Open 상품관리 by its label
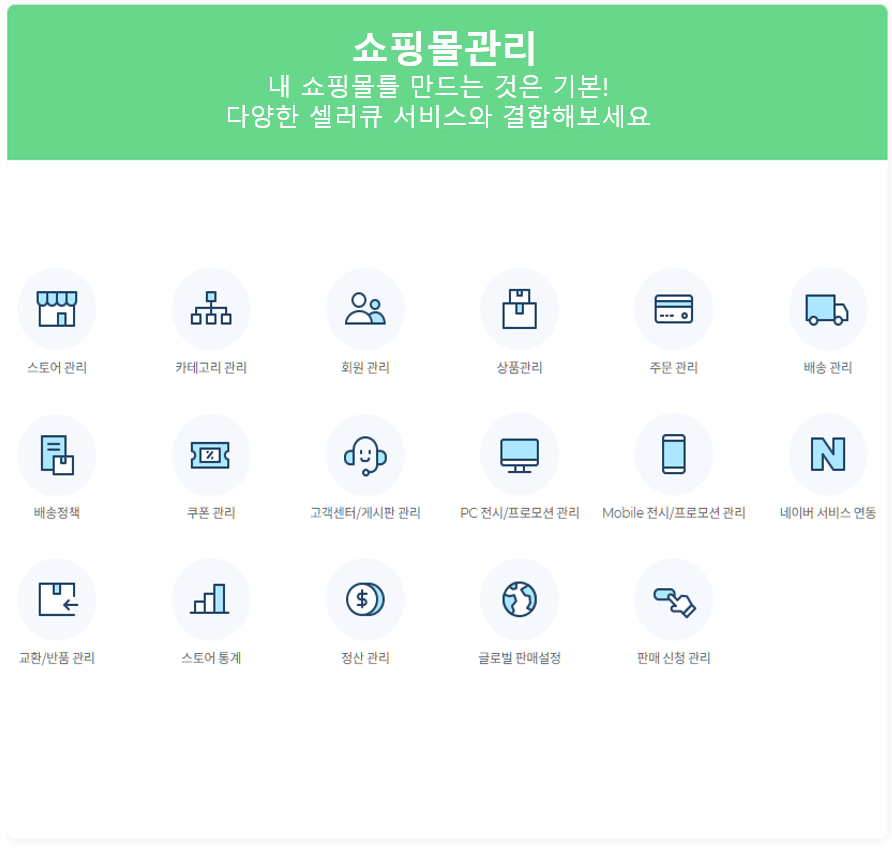Viewport: 892px width, 848px height. click(519, 367)
